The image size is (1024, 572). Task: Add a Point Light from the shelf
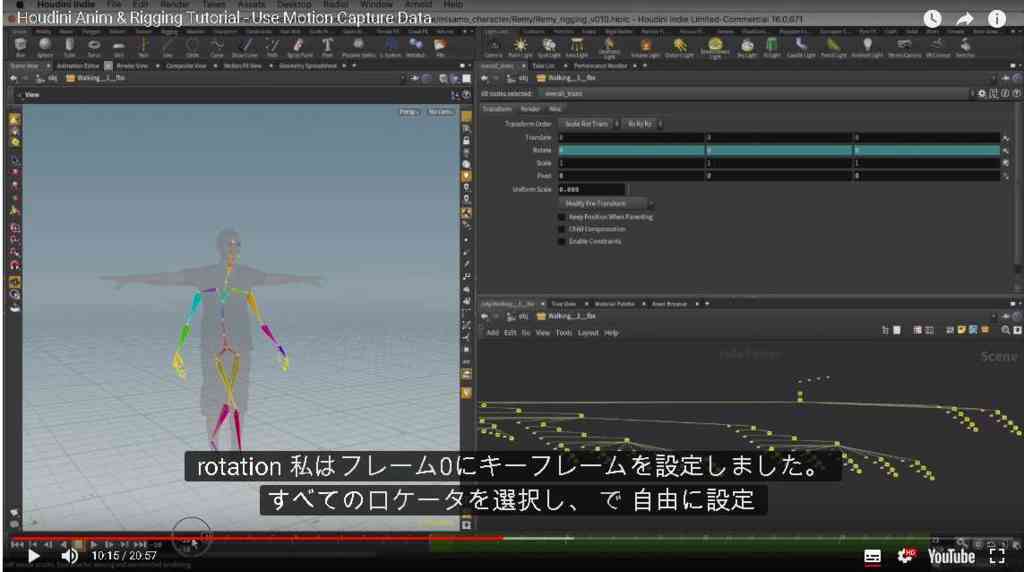click(x=520, y=47)
